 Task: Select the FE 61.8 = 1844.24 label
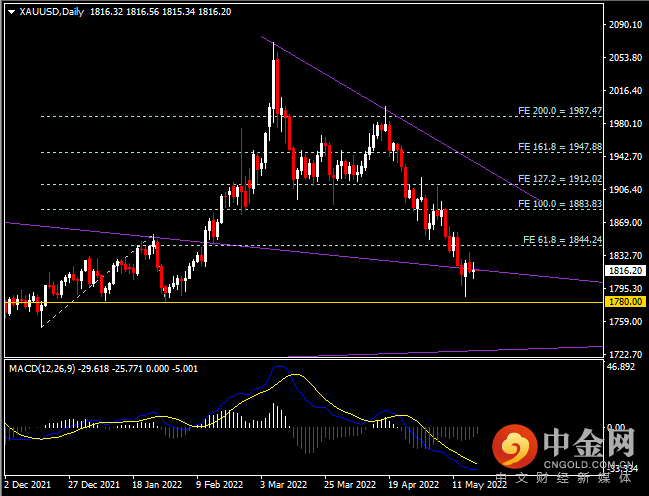pyautogui.click(x=562, y=240)
